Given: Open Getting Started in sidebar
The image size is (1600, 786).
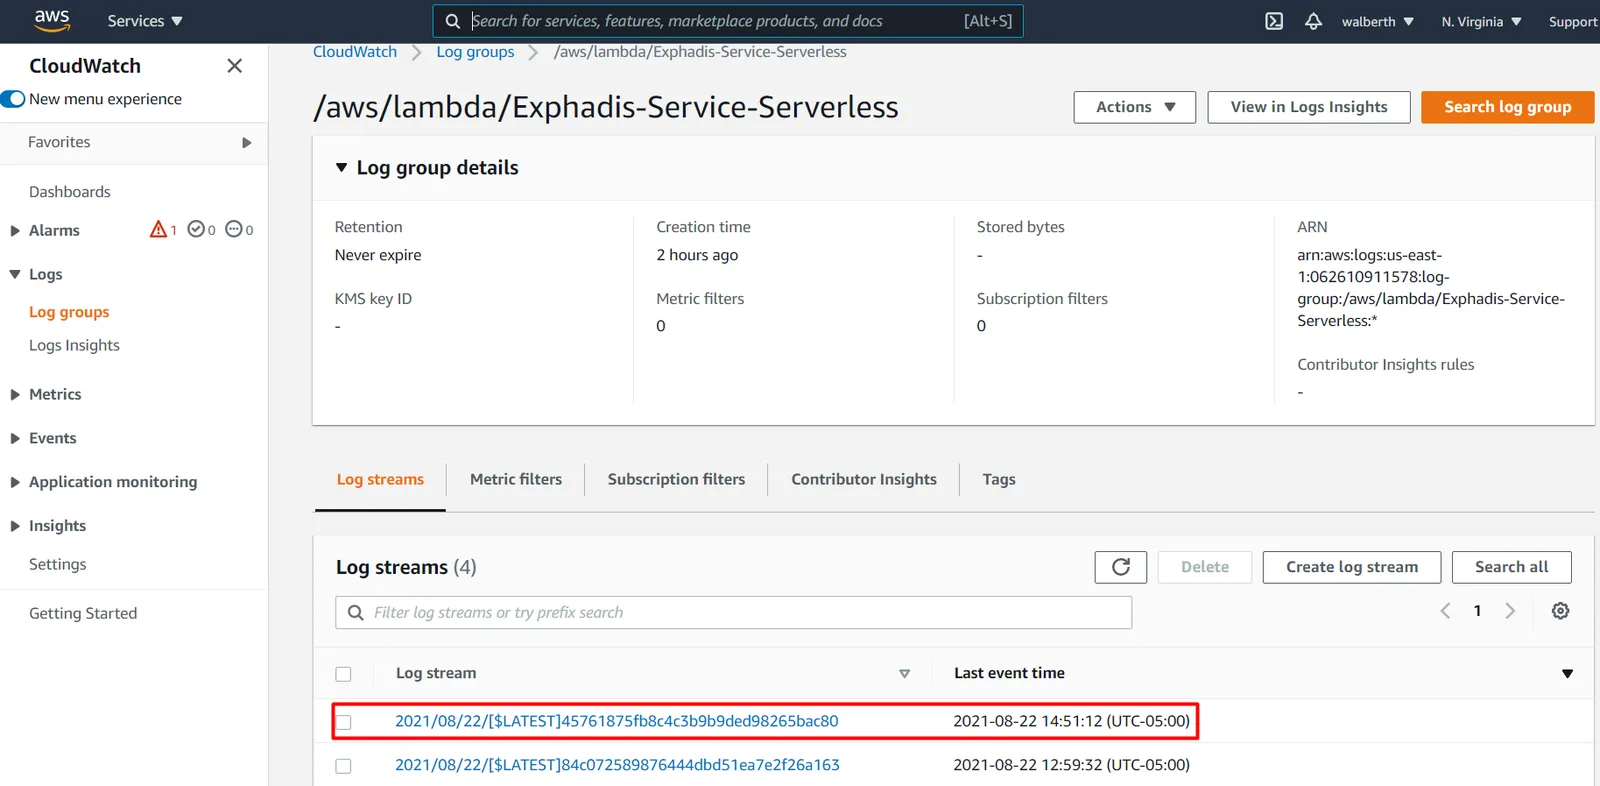Looking at the screenshot, I should [83, 613].
